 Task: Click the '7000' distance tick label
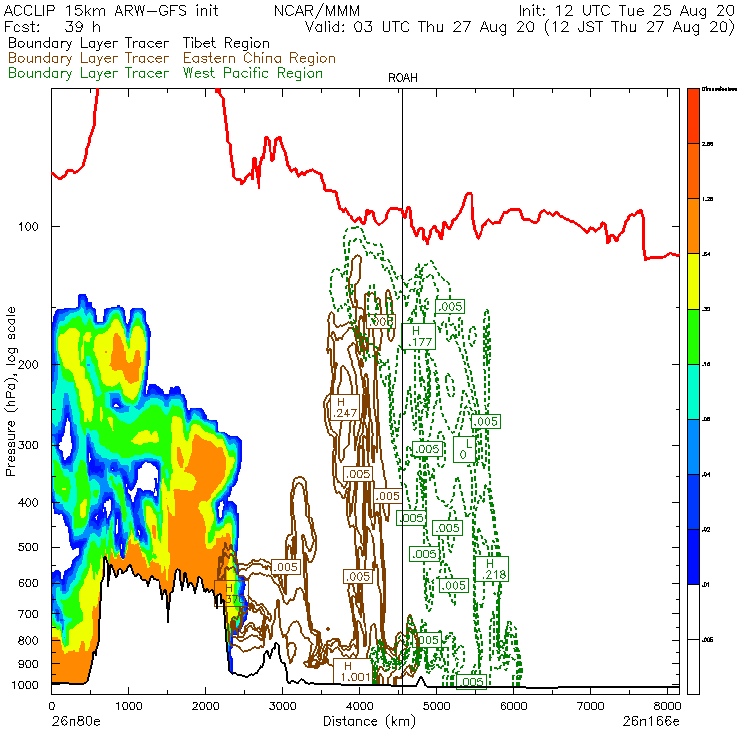pyautogui.click(x=590, y=706)
